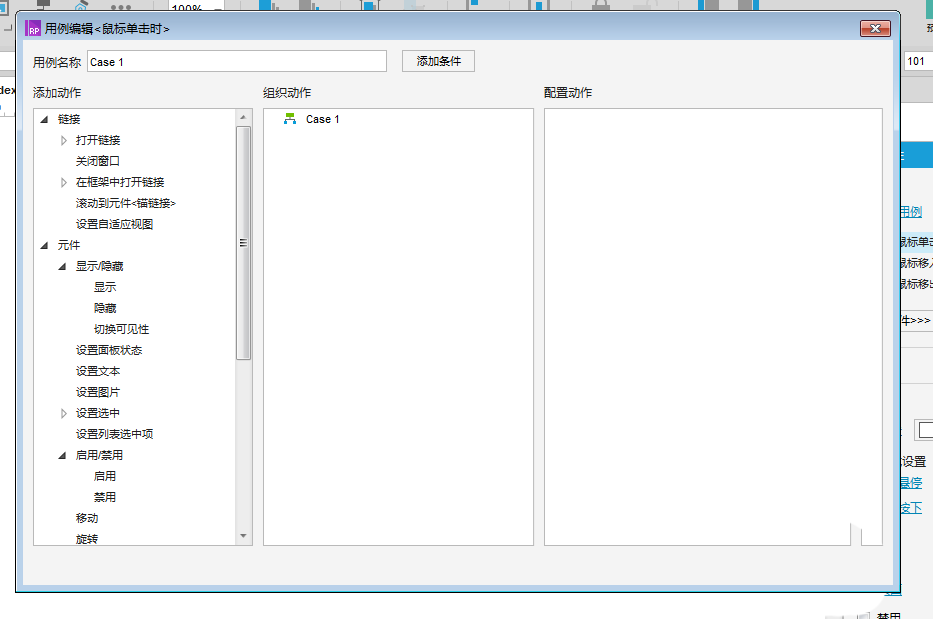Collapse the 启用/禁用 group

tap(62, 455)
